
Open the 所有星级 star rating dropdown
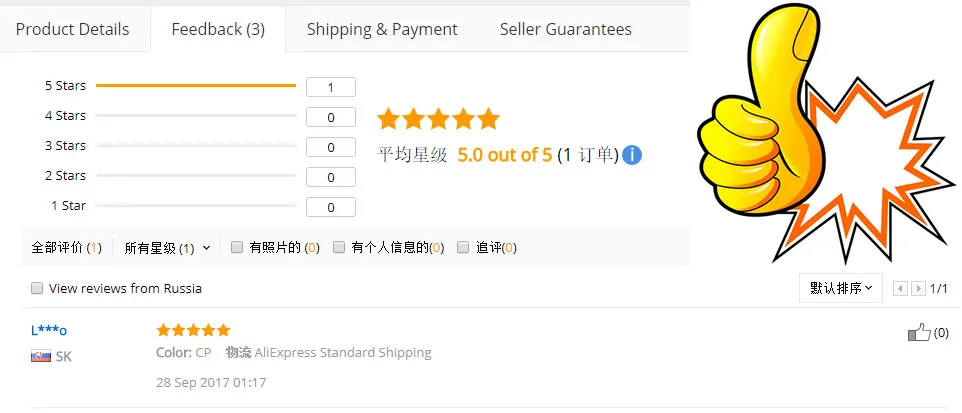(x=167, y=248)
